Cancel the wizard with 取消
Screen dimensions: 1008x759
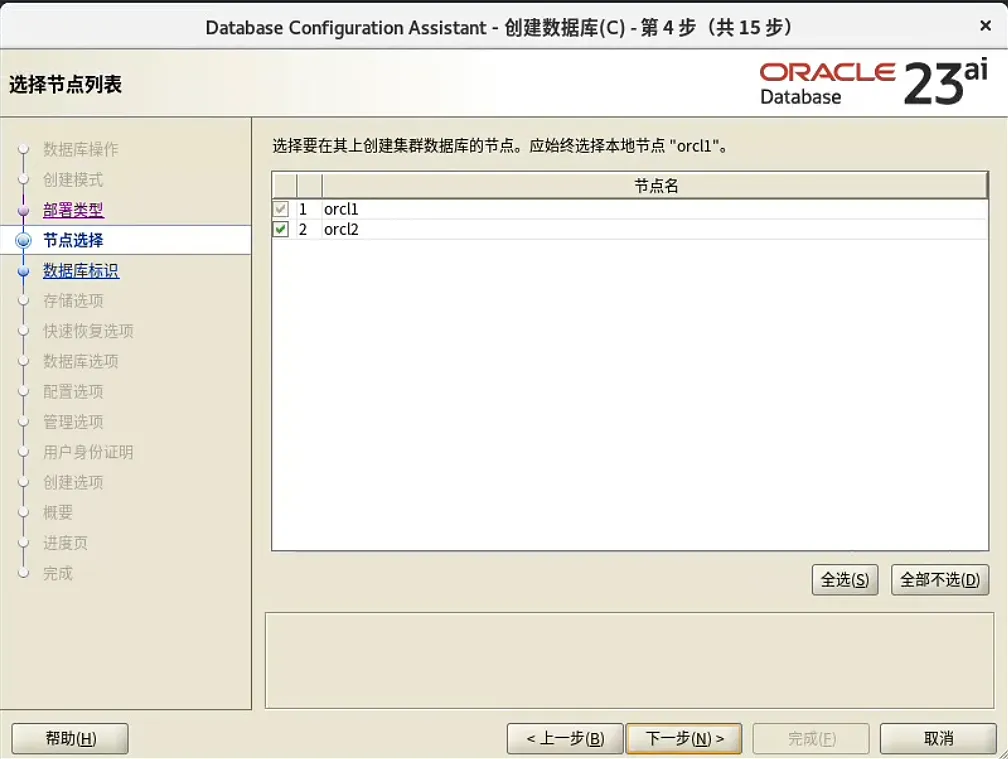pyautogui.click(x=938, y=738)
